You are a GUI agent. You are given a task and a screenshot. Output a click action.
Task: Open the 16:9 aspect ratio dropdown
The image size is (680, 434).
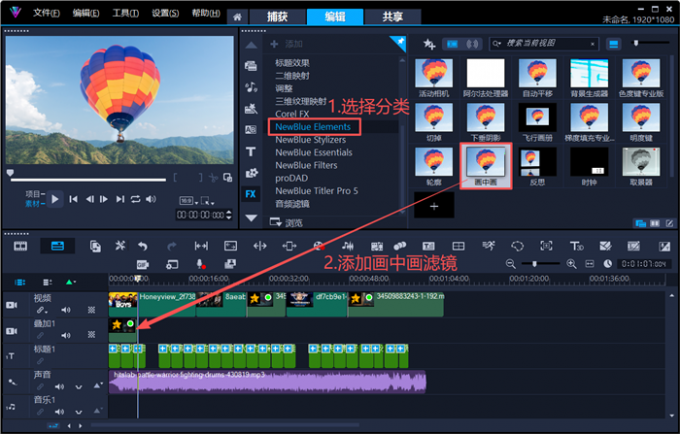pyautogui.click(x=189, y=201)
